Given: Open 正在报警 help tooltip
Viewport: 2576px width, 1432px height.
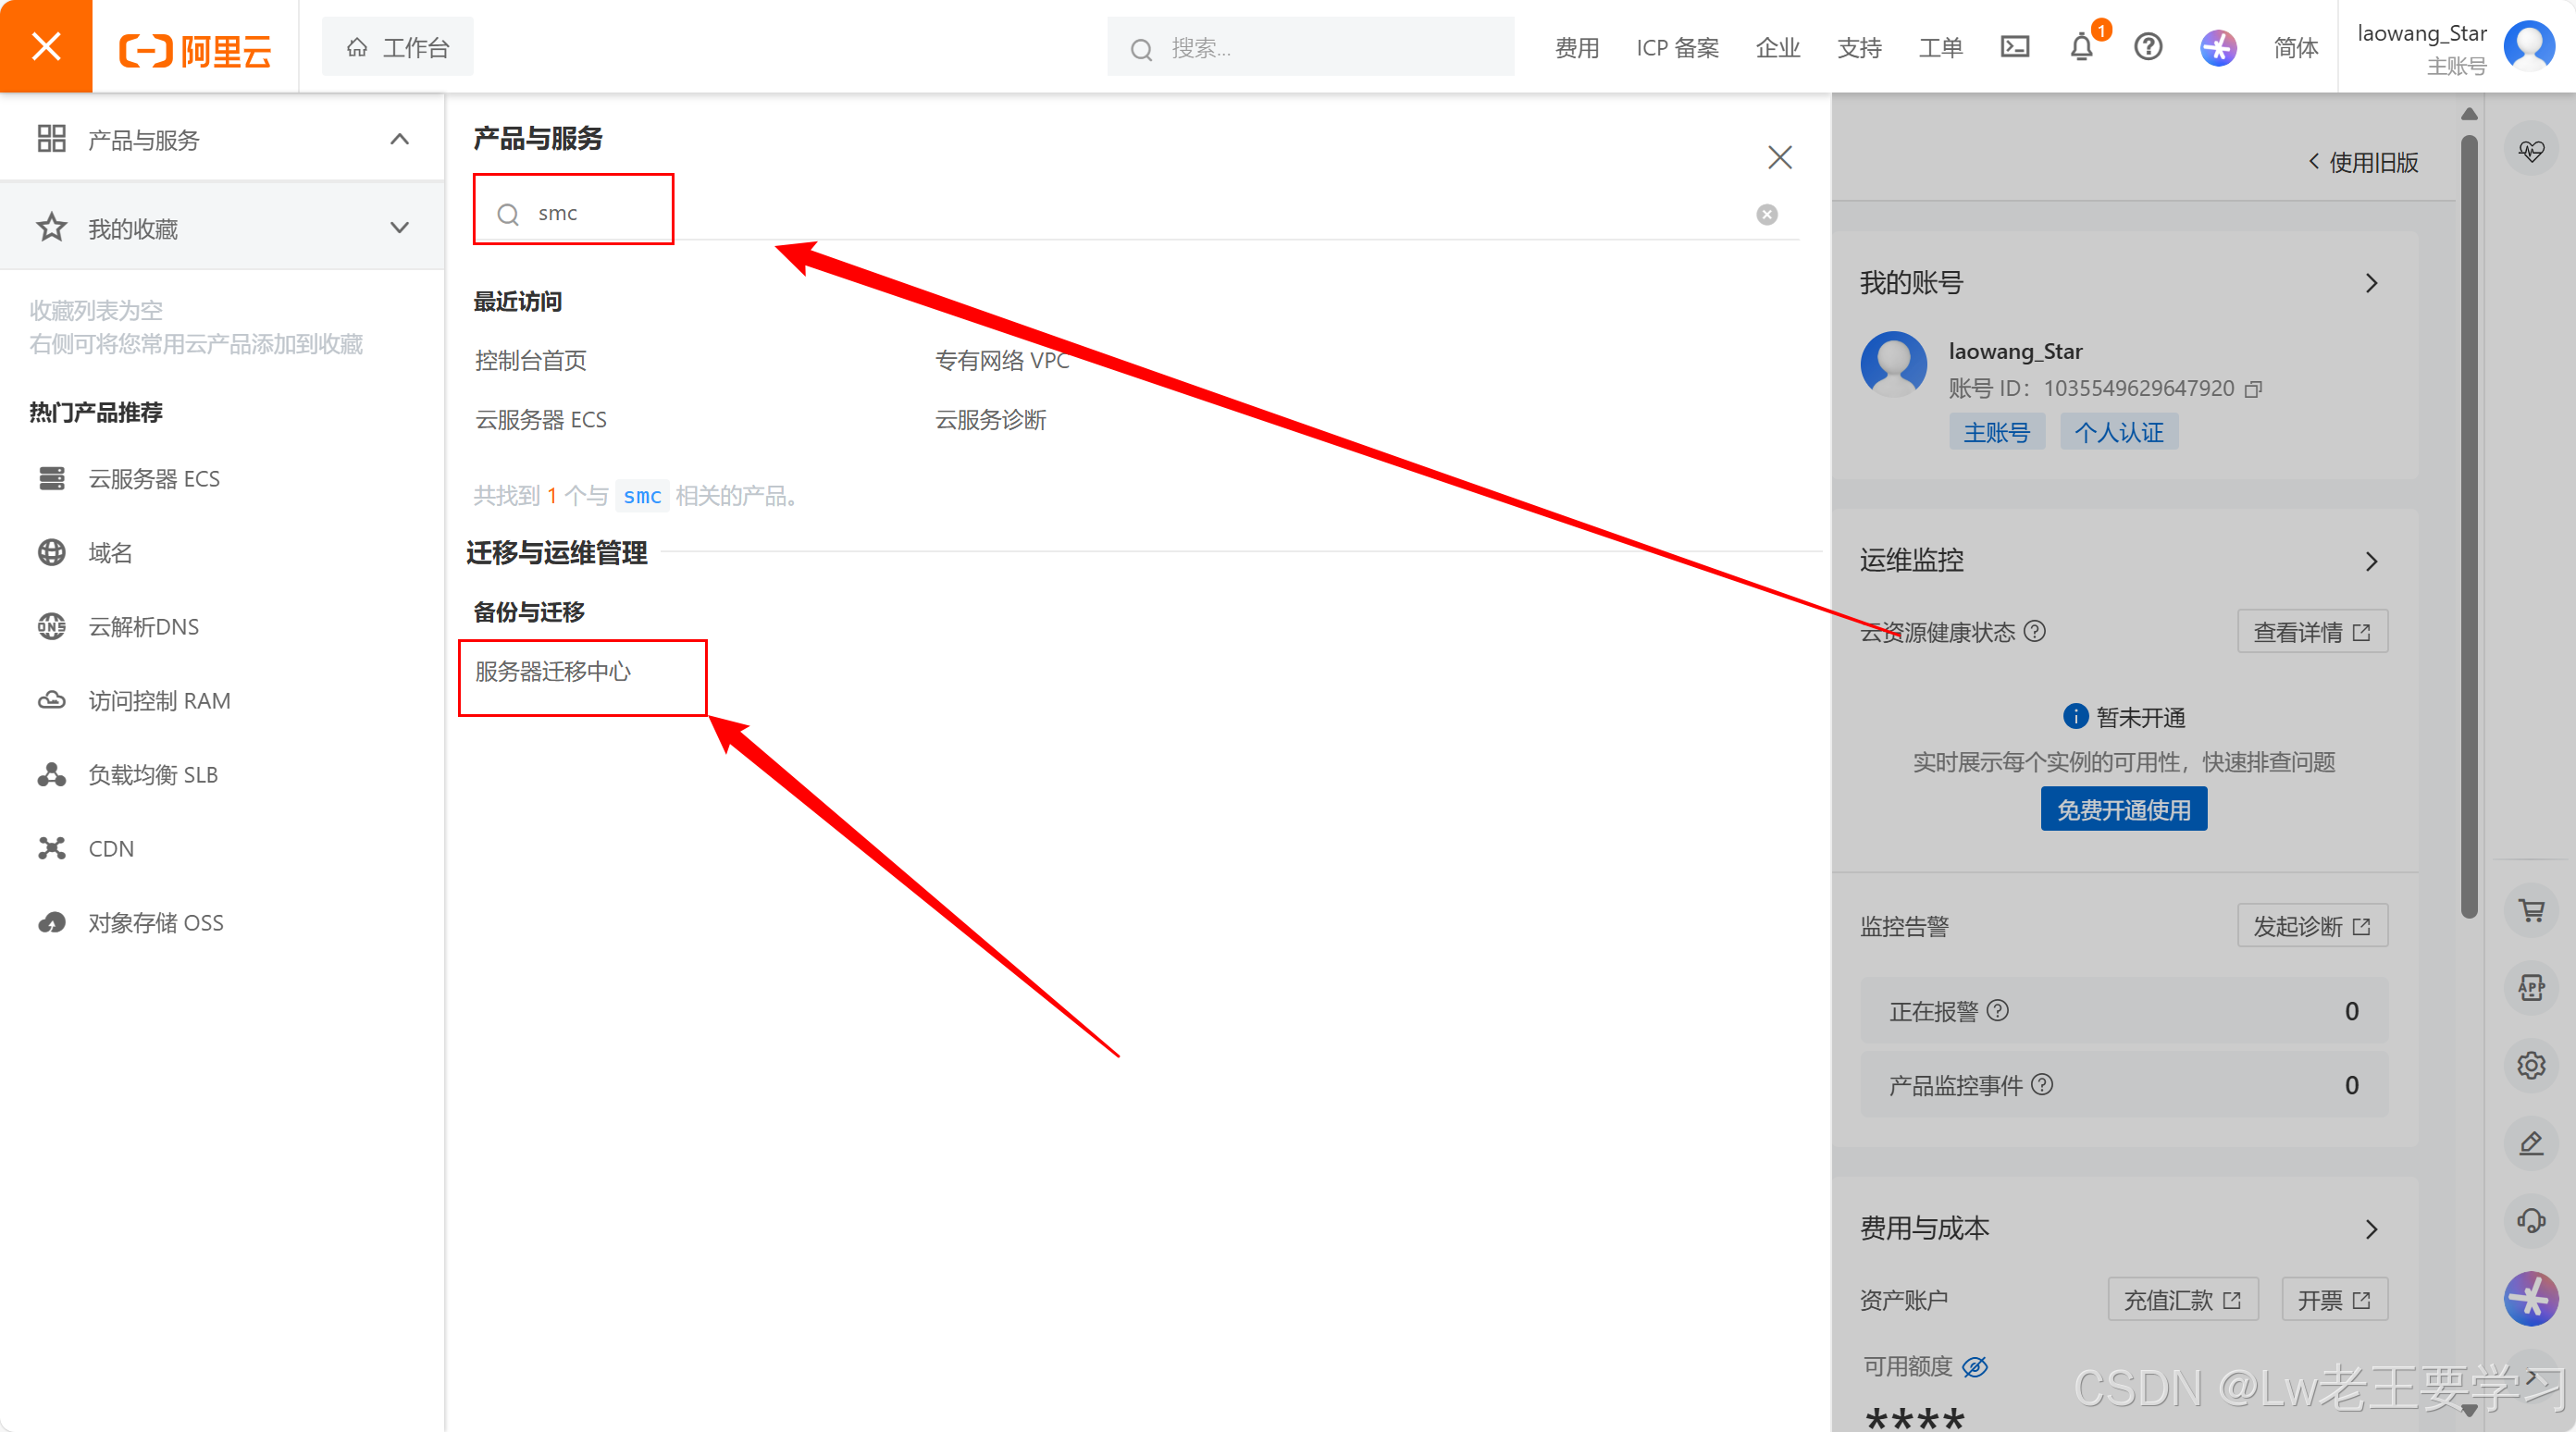Looking at the screenshot, I should (x=1997, y=1010).
